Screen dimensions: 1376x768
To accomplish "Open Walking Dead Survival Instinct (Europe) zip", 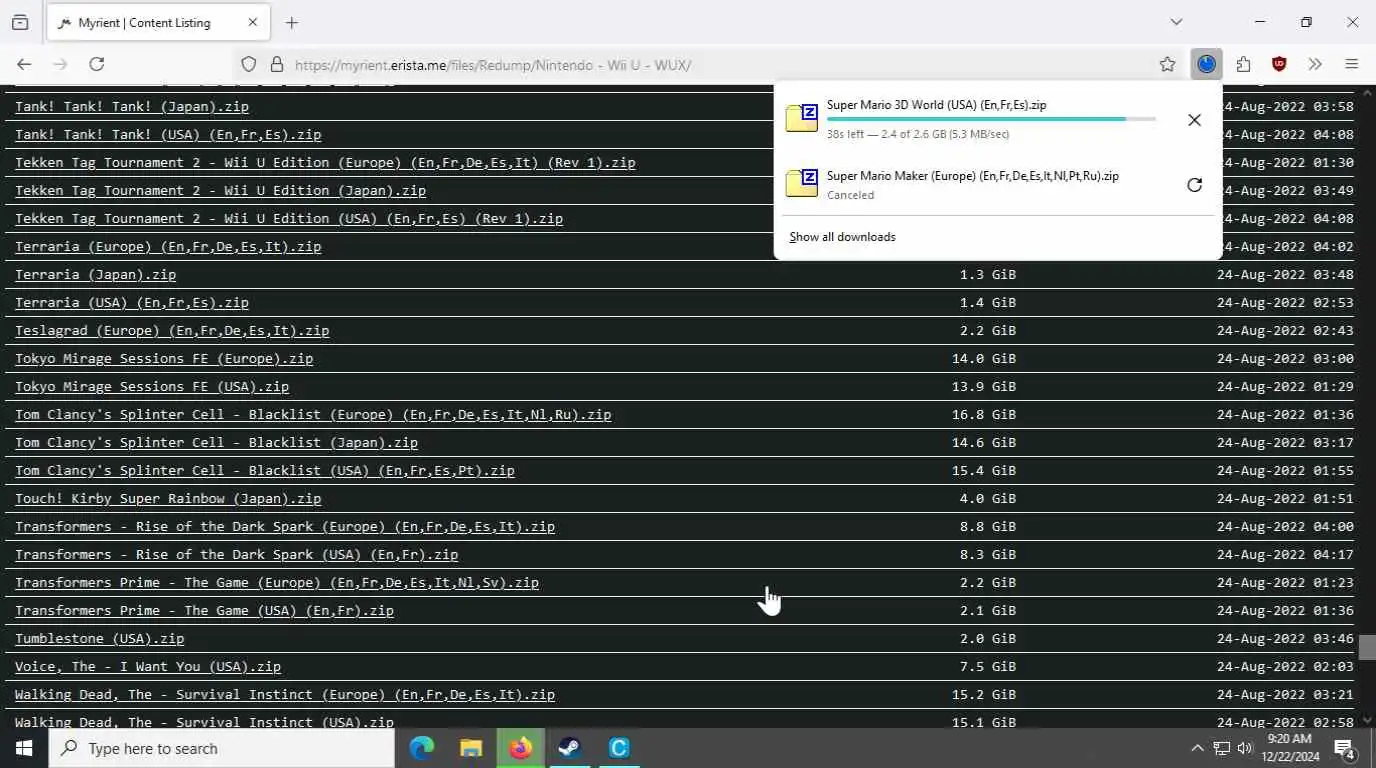I will point(285,694).
